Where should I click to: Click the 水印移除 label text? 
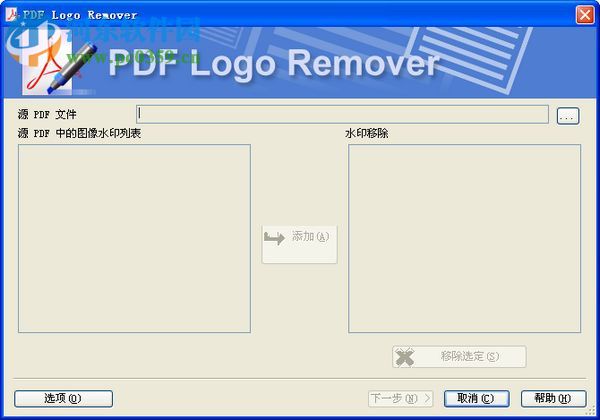tap(367, 133)
